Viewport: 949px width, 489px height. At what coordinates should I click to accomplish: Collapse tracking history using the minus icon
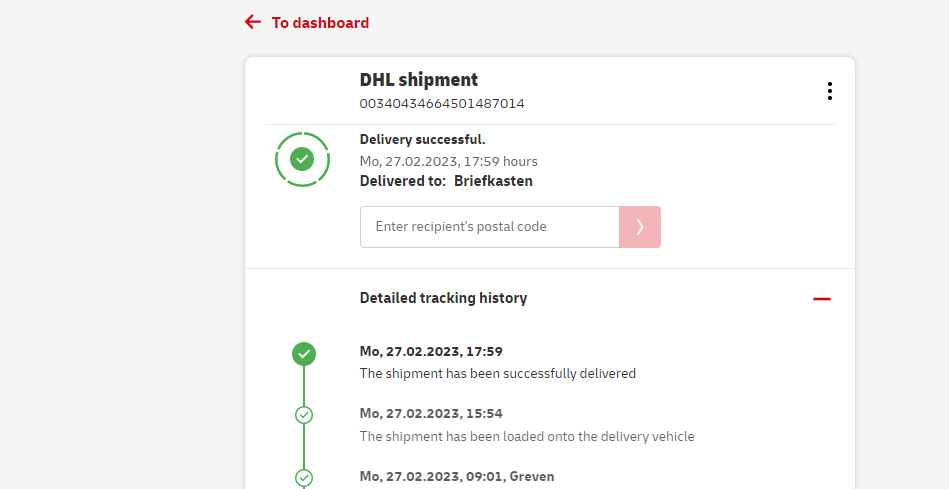pos(822,299)
